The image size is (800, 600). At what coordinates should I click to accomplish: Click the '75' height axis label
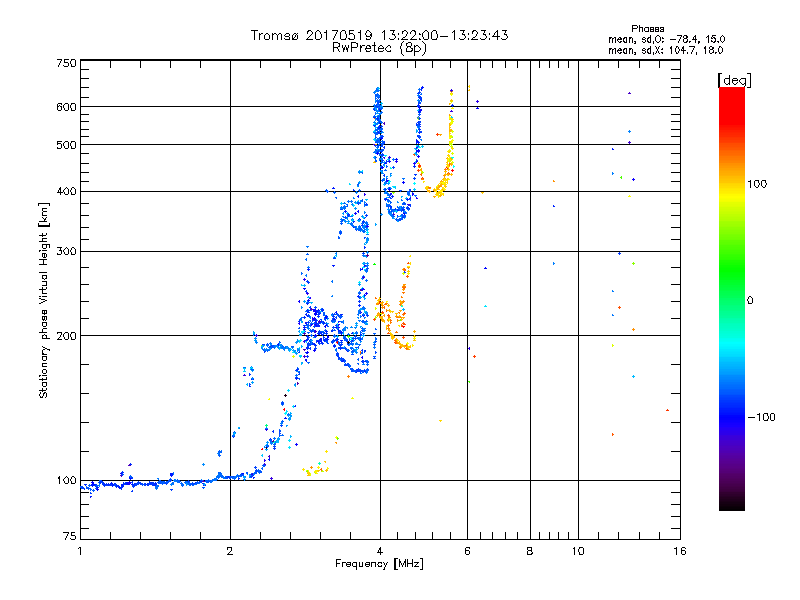click(70, 536)
